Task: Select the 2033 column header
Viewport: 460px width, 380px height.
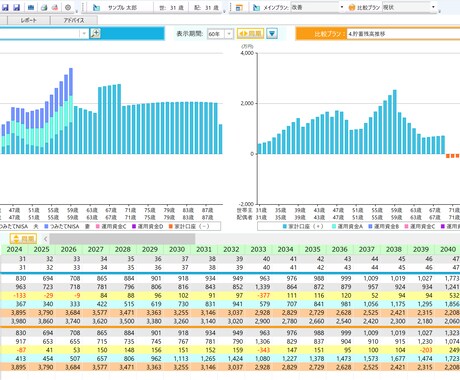Action: pos(258,249)
